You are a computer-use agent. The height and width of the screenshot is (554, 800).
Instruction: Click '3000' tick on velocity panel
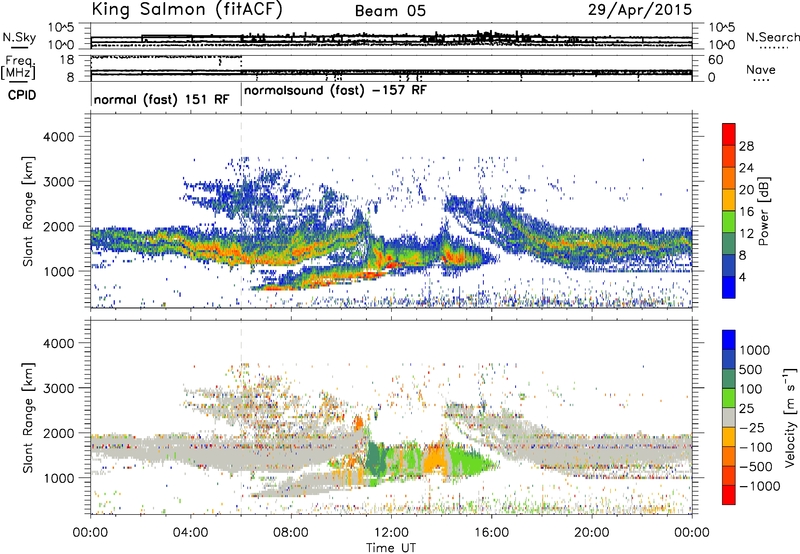(x=59, y=388)
